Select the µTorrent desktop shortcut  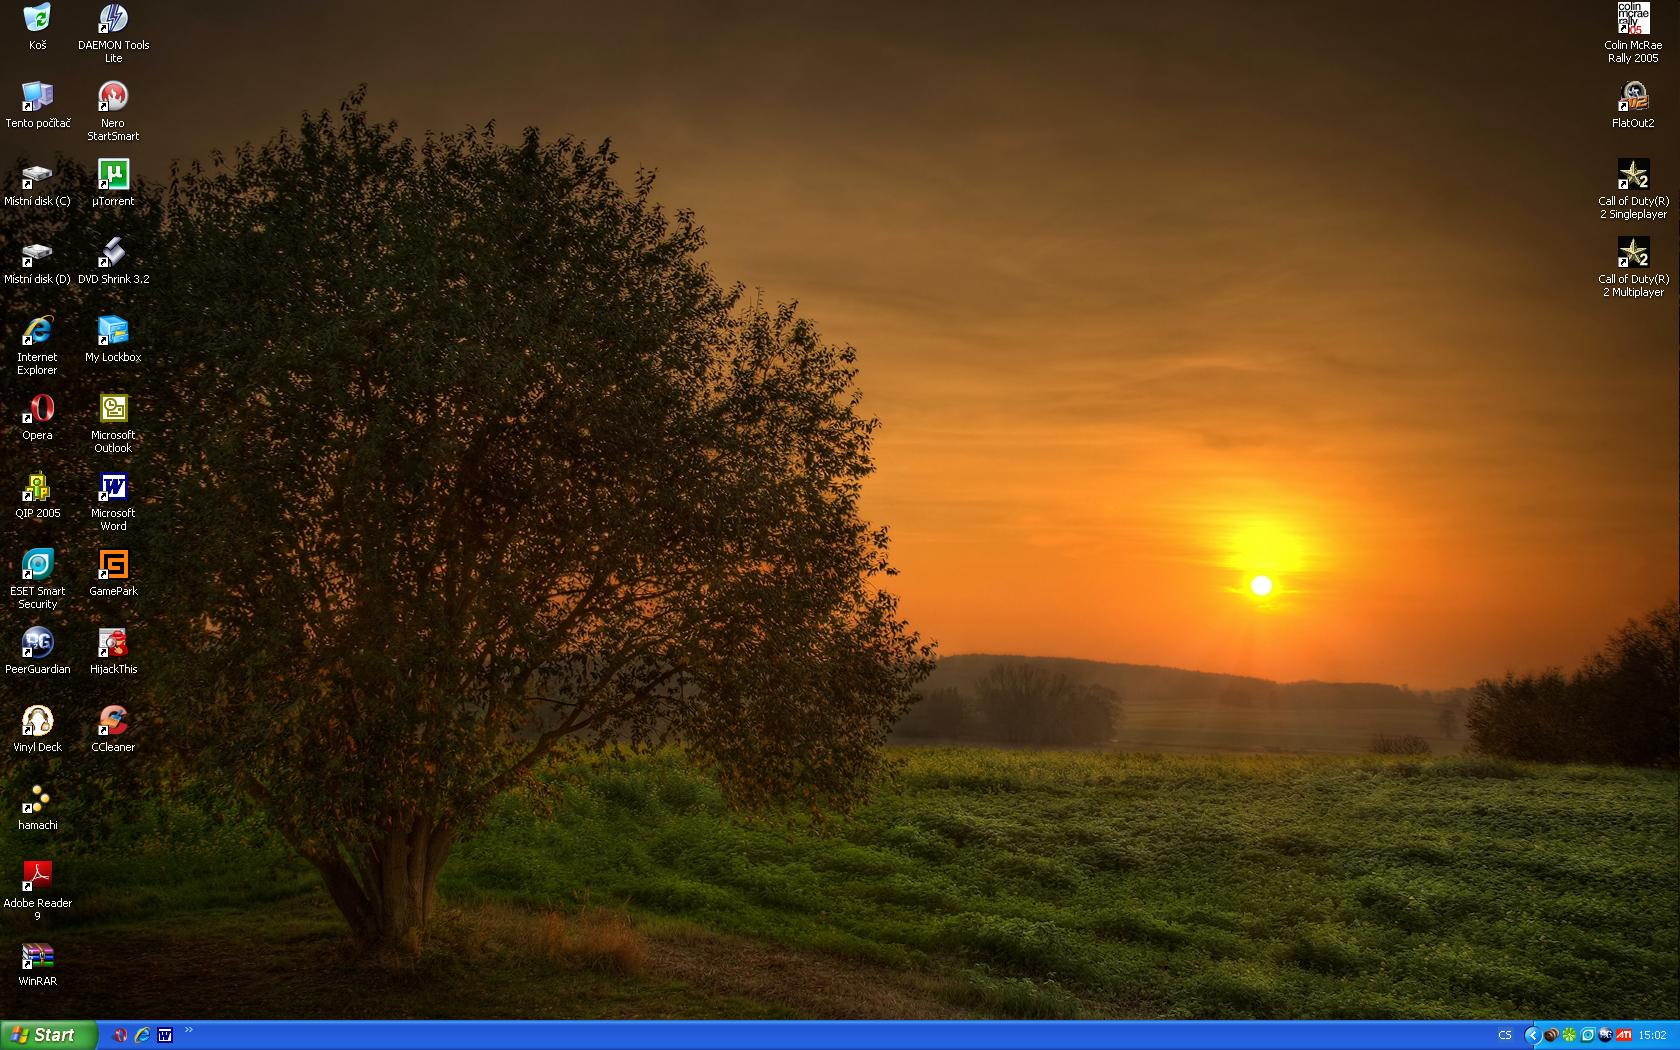(113, 176)
